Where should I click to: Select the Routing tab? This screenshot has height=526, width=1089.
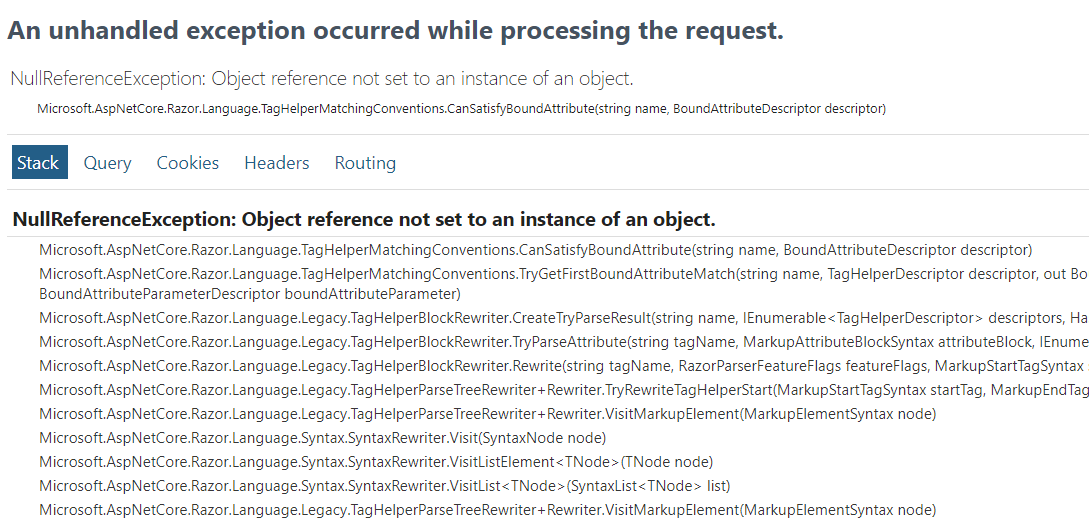[x=365, y=163]
